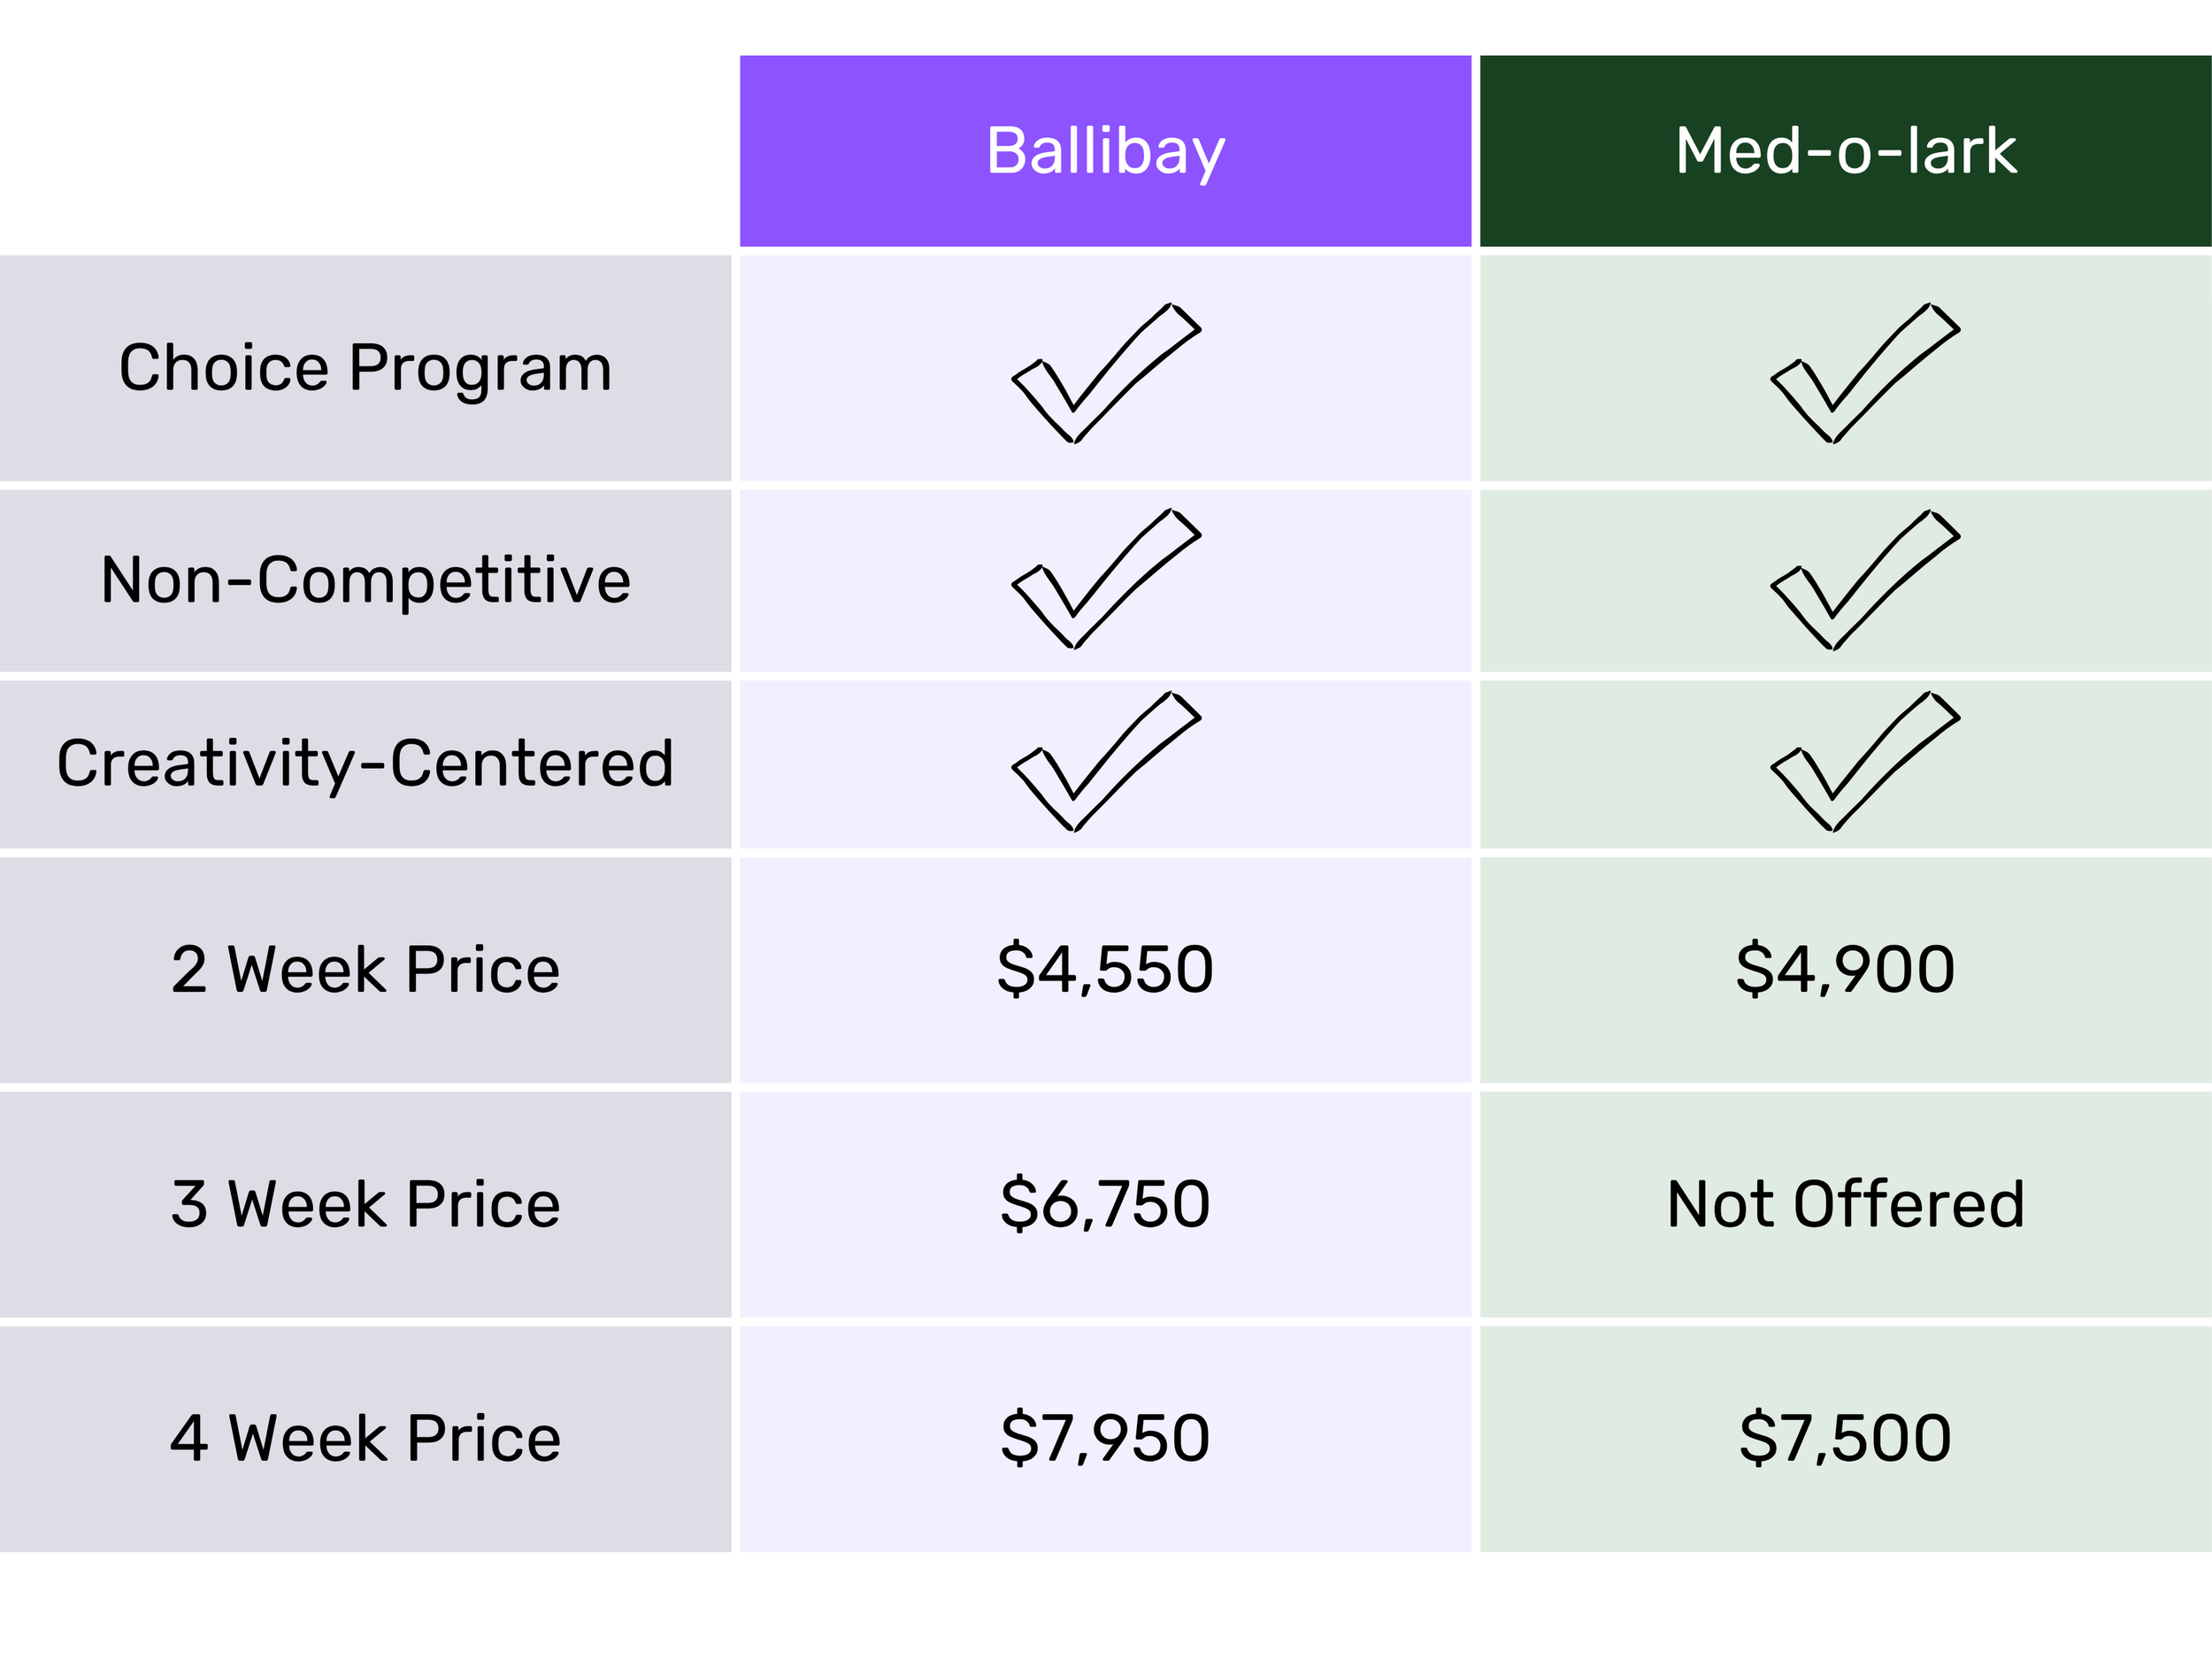Click Med-o-lark's Creativity-Centered checkmark
The width and height of the screenshot is (2212, 1659).
click(x=1865, y=762)
